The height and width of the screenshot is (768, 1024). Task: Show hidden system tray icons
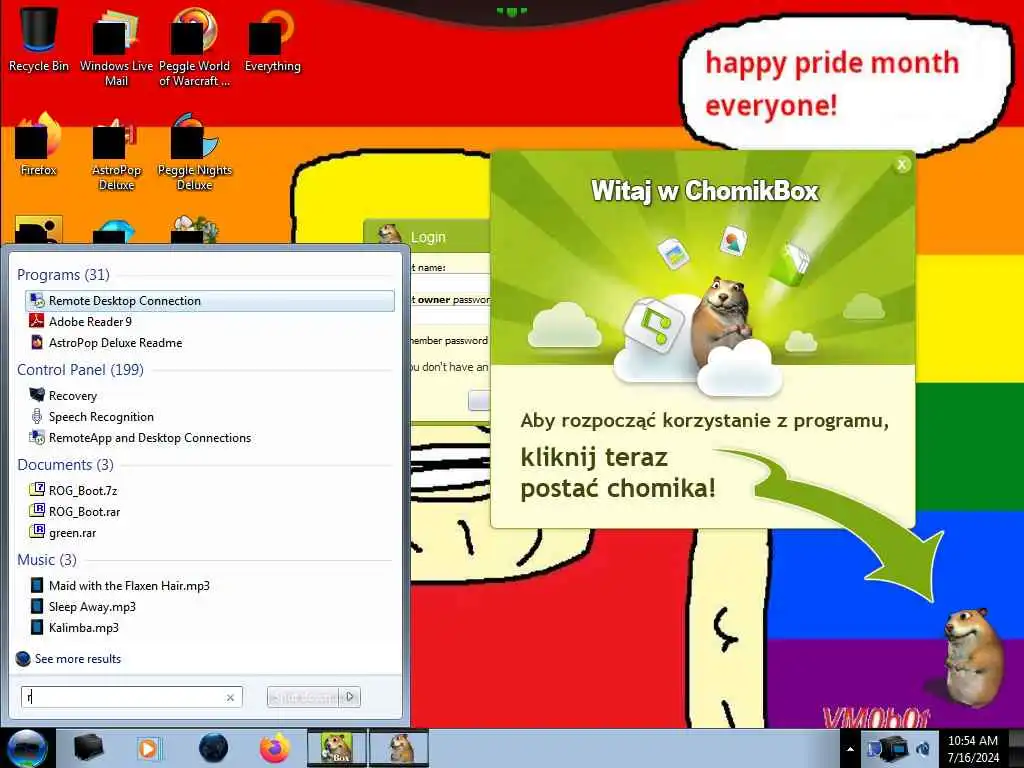point(850,750)
